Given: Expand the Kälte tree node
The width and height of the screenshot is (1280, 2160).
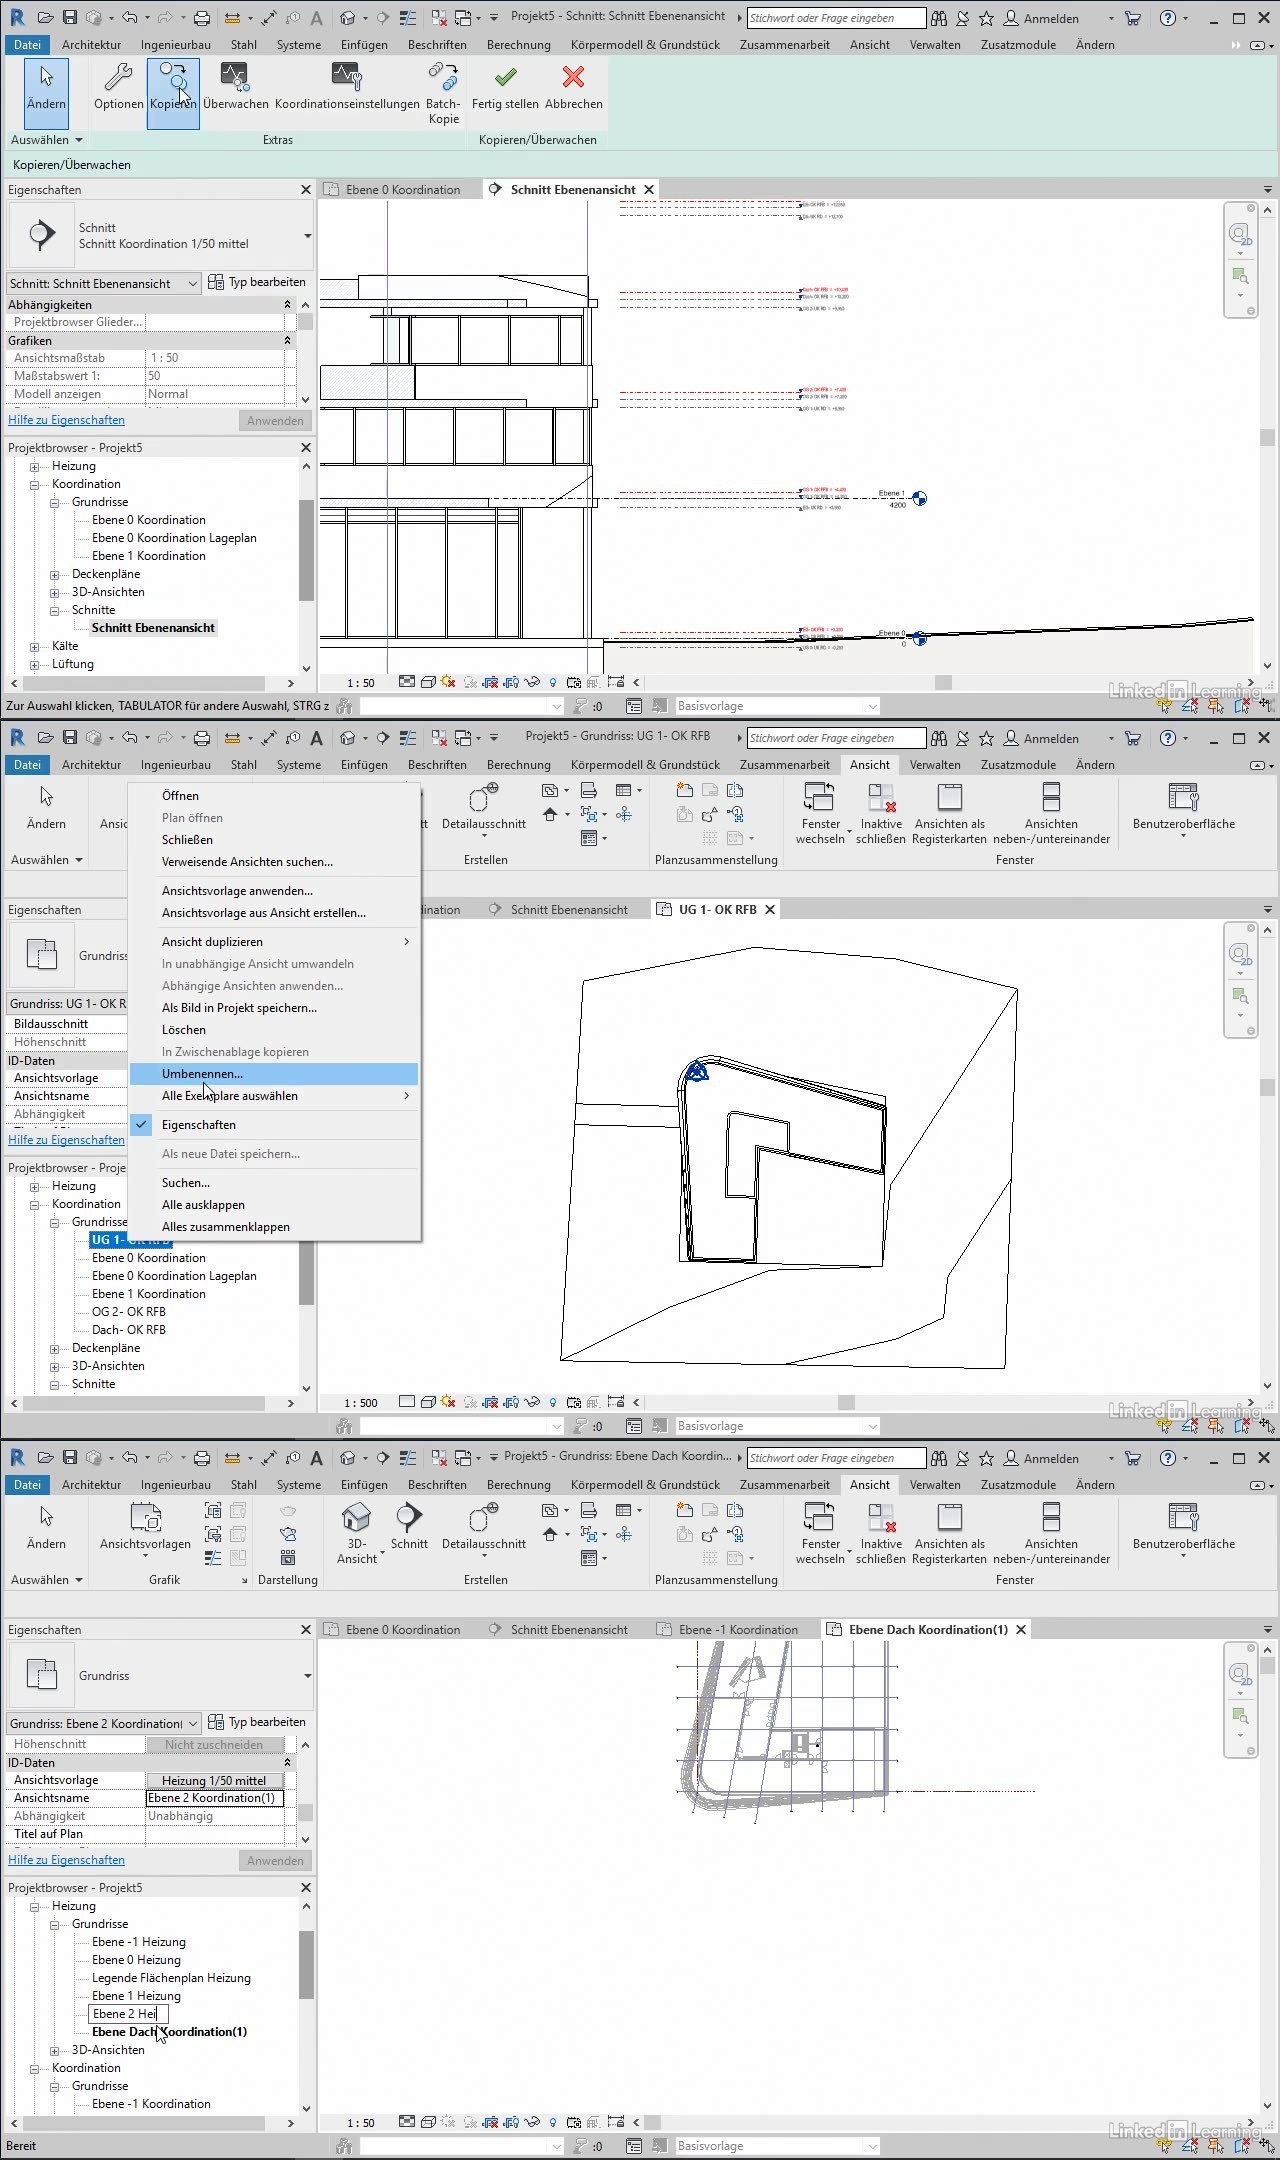Looking at the screenshot, I should tap(35, 647).
